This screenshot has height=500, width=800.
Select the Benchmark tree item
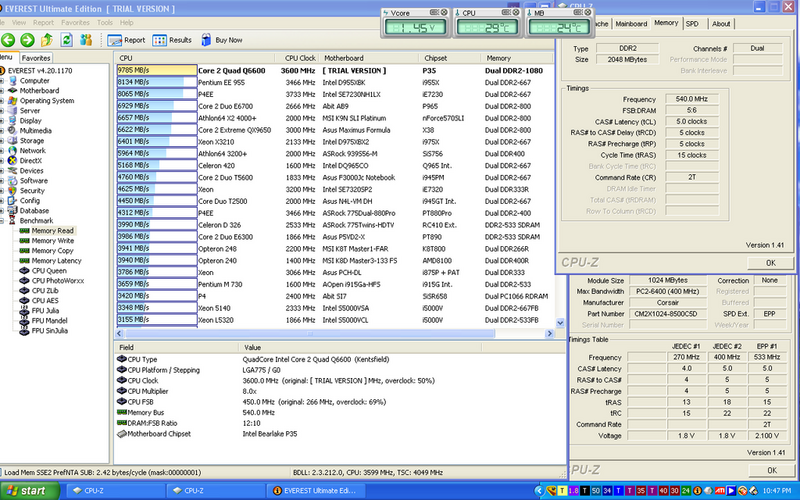pyautogui.click(x=36, y=220)
